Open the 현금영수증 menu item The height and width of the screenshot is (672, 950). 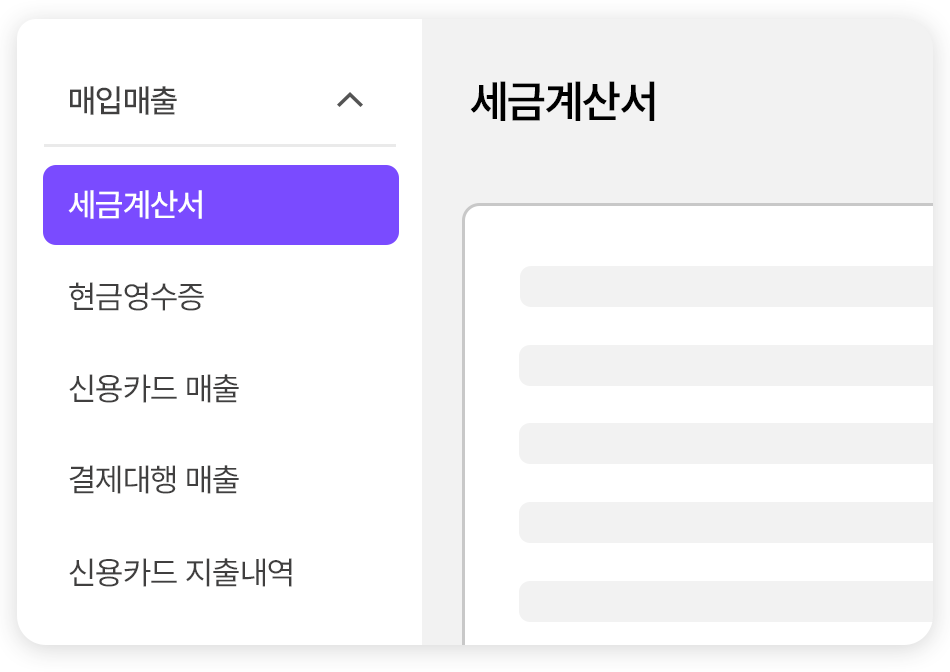(x=136, y=297)
